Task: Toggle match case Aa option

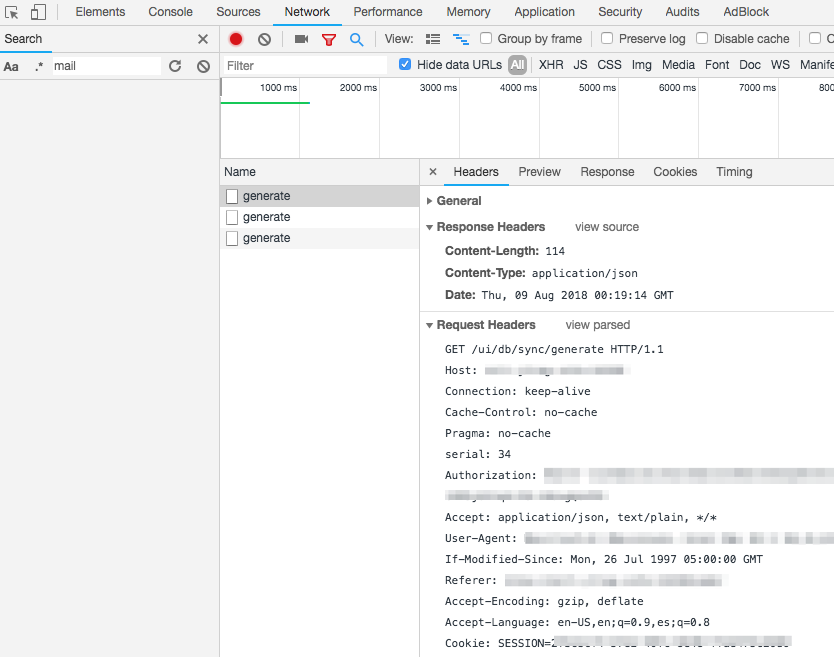Action: (11, 66)
